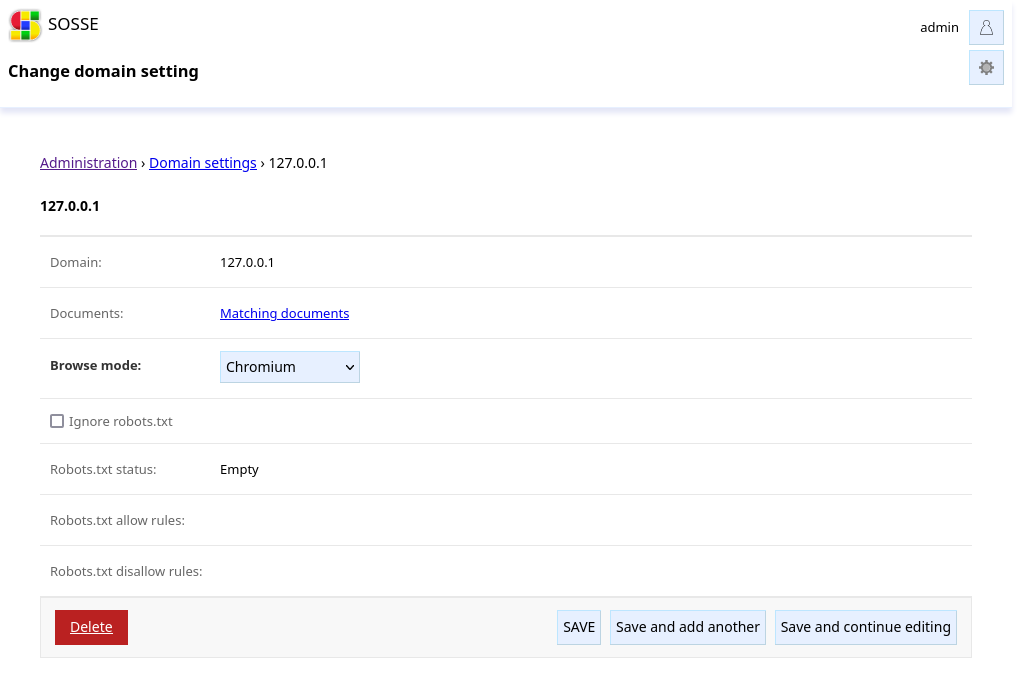Enable the Ignore robots.txt checkbox
1024x683 pixels.
pyautogui.click(x=57, y=421)
